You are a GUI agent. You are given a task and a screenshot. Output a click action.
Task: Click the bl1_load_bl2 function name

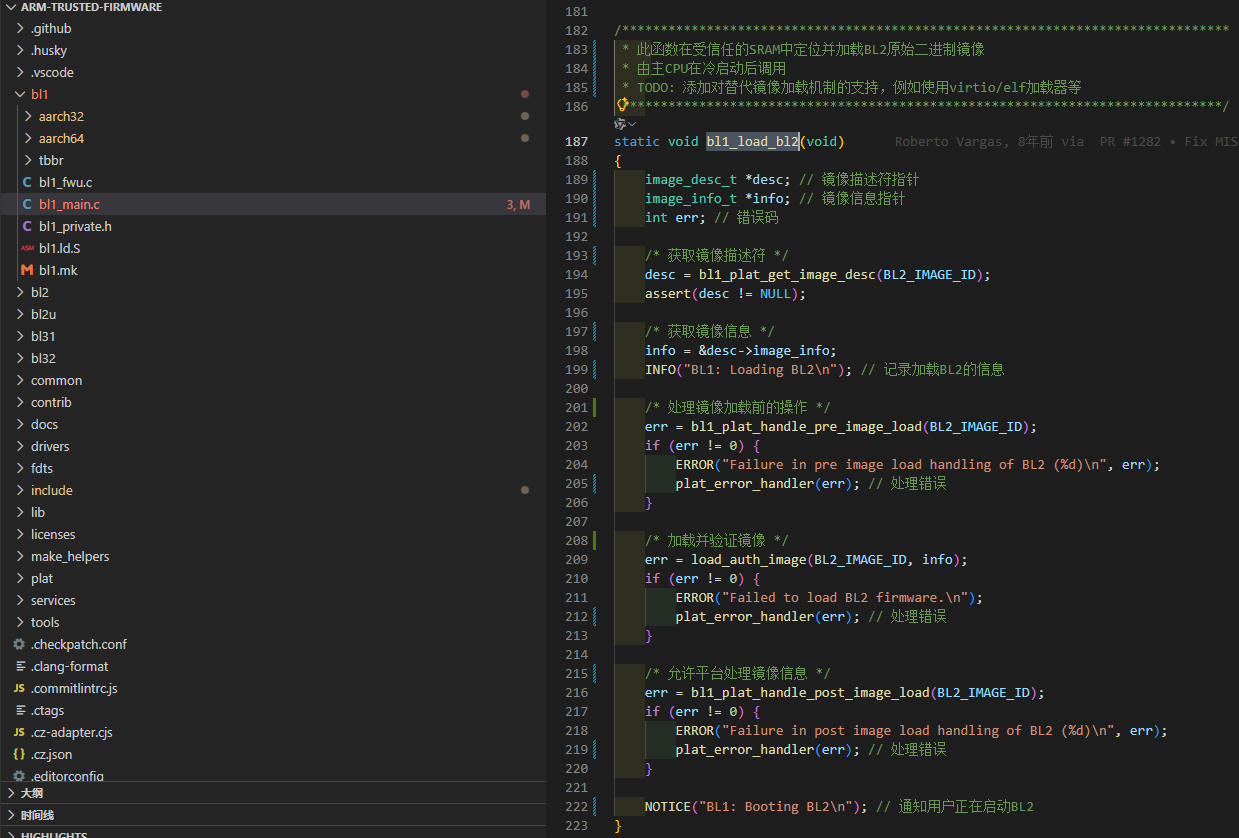(752, 142)
